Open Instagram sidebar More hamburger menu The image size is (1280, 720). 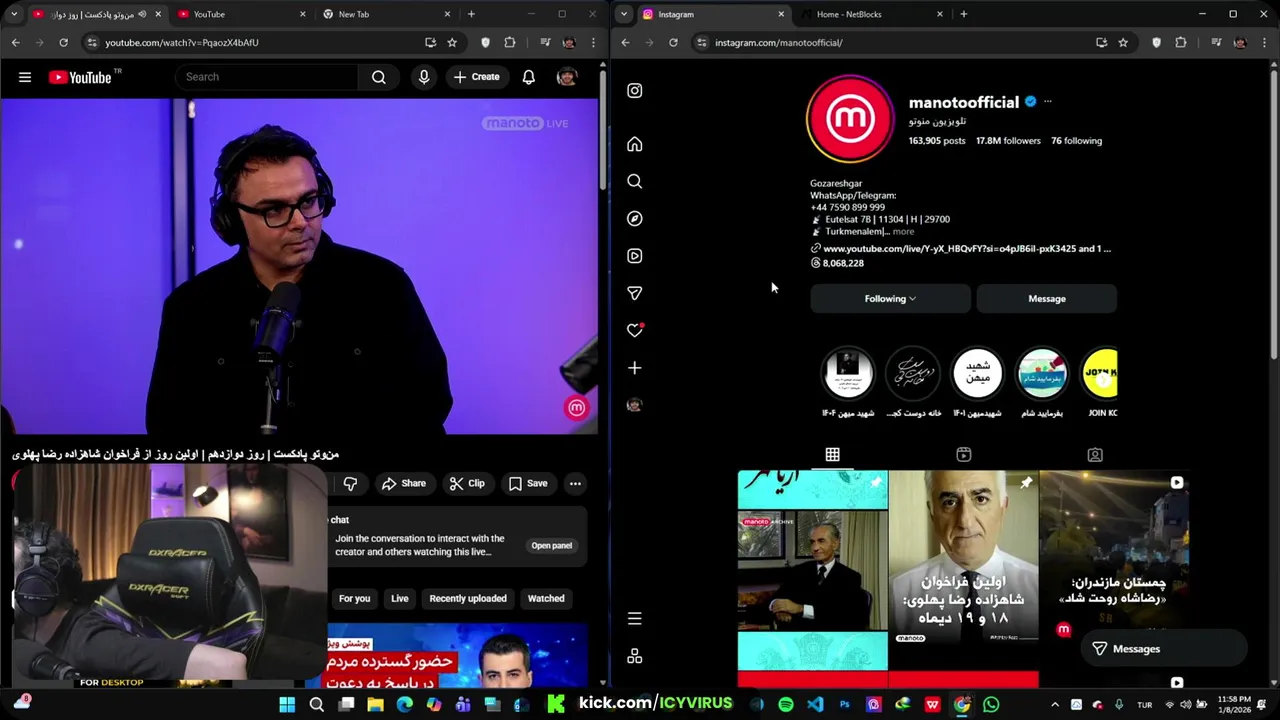(635, 619)
